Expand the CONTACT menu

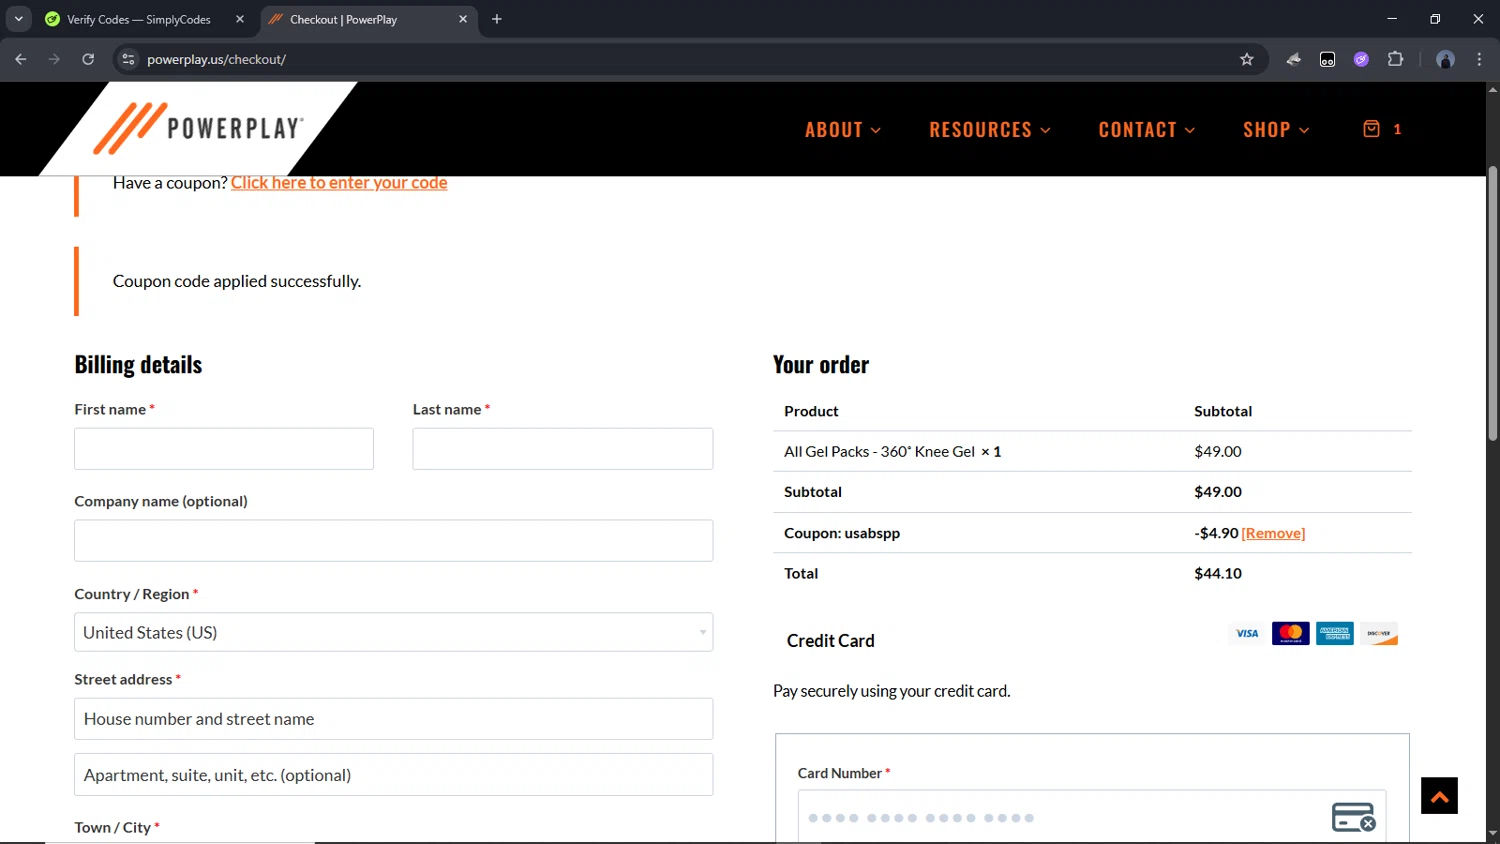coord(1147,130)
